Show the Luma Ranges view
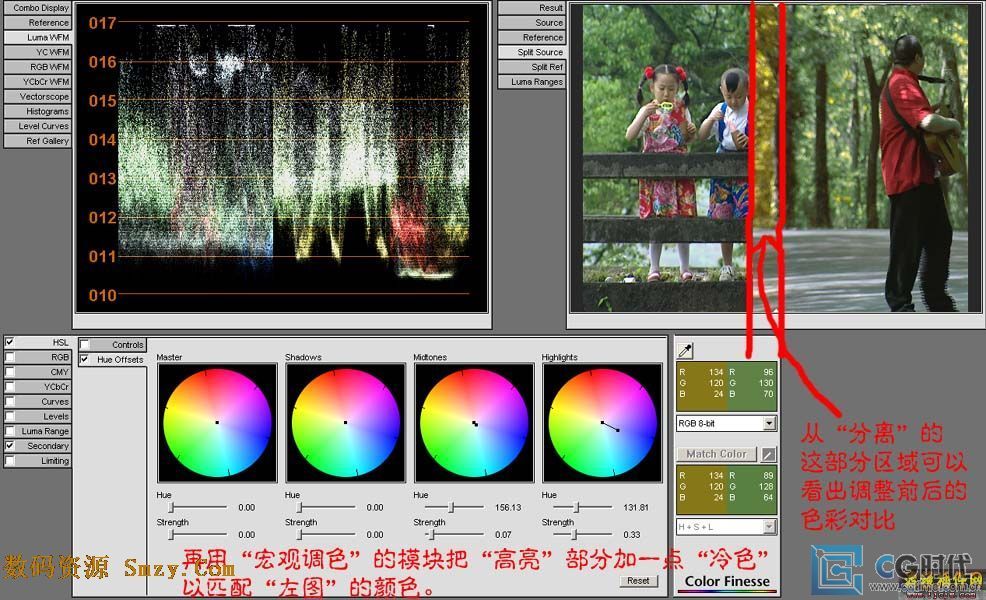 tap(532, 82)
